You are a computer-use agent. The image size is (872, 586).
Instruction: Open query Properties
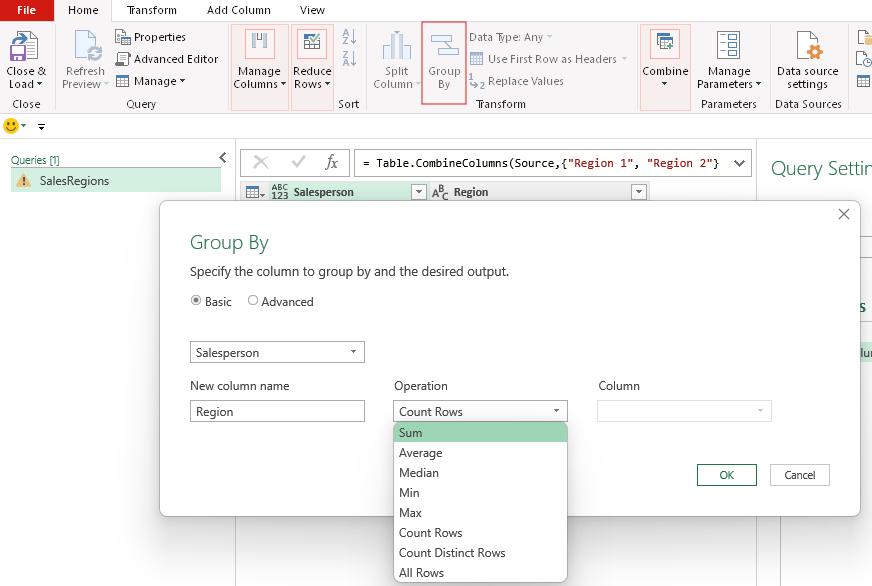150,37
